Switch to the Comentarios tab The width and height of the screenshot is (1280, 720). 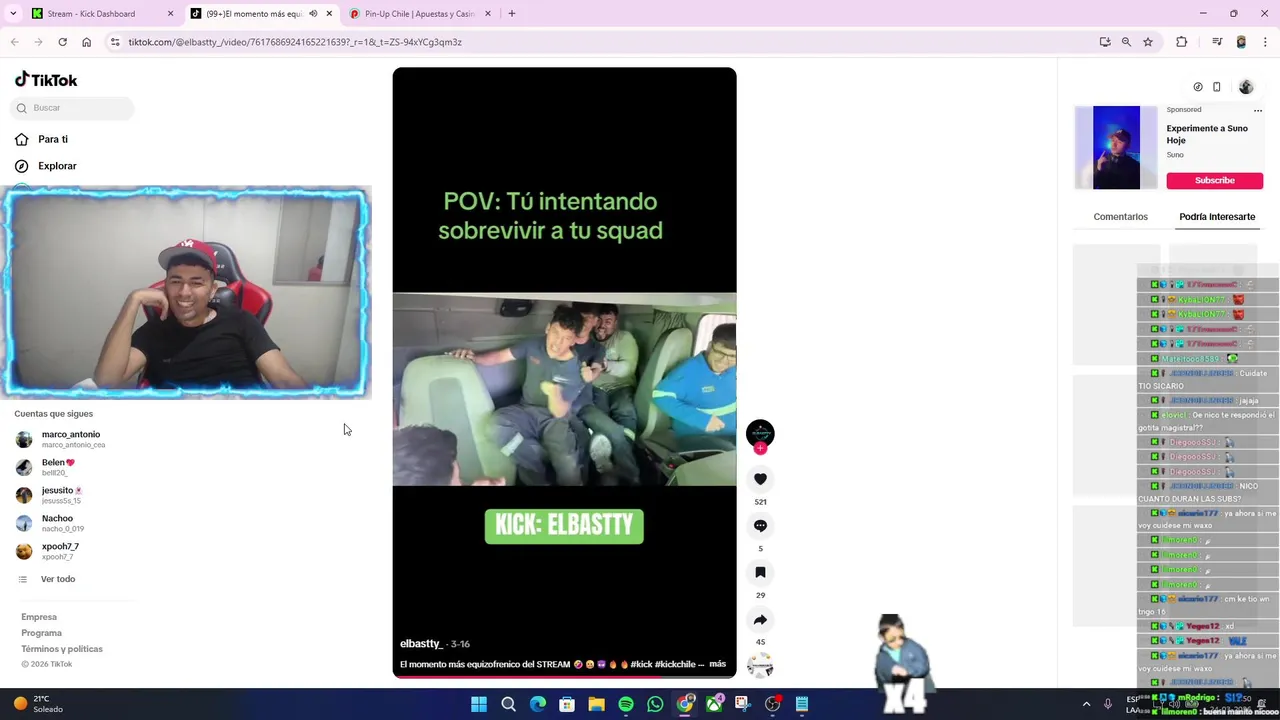click(1120, 217)
